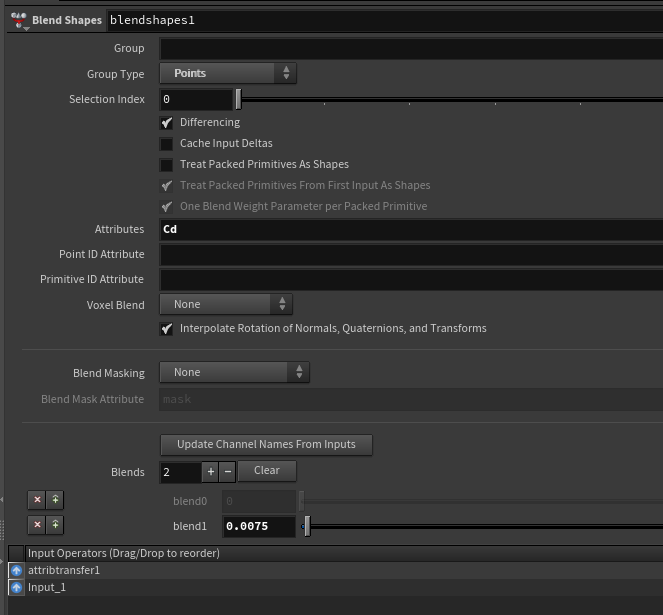The width and height of the screenshot is (663, 615).
Task: Remove the blend0 entry with its X button
Action: point(37,500)
